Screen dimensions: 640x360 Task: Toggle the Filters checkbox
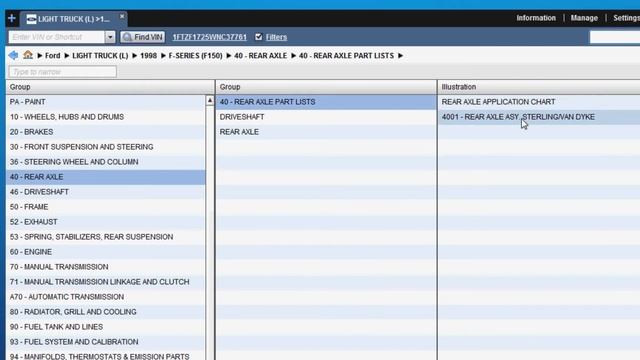click(258, 37)
